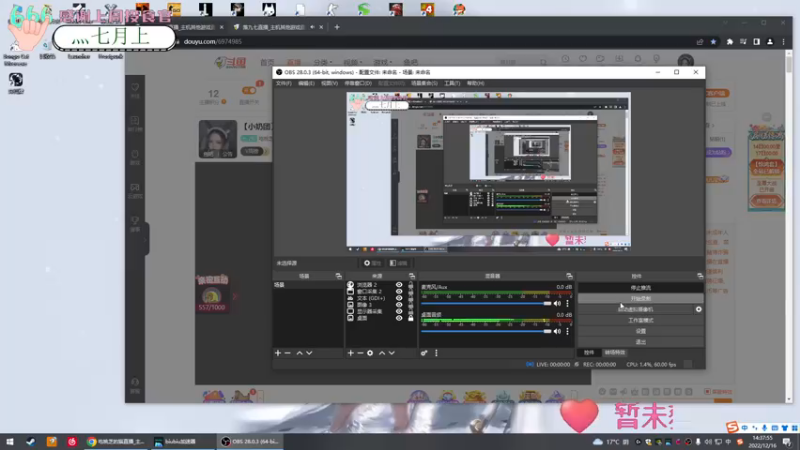Open the 工具(T) menu in OBS
This screenshot has width=800, height=450.
[452, 83]
